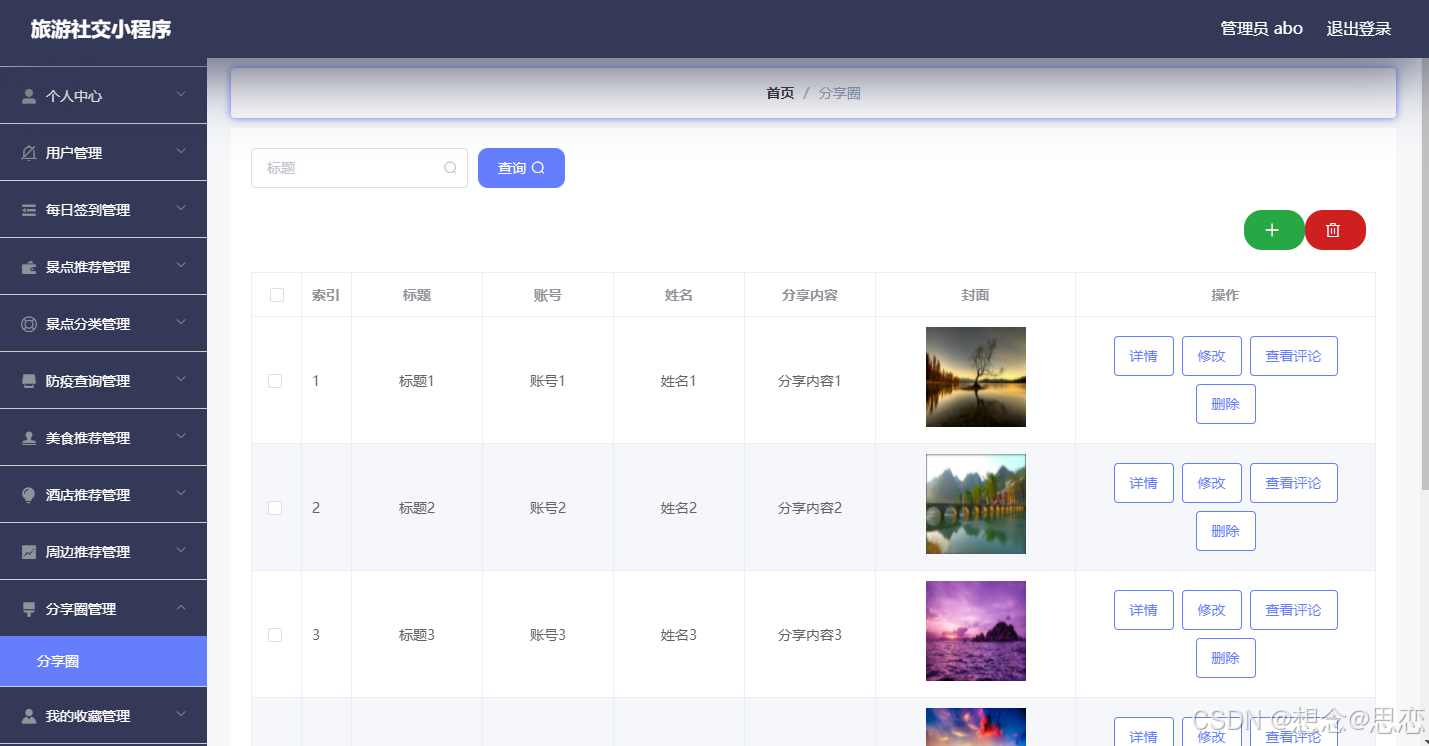Expand the 周边推荐管理 chevron
This screenshot has height=746, width=1429.
pos(181,550)
